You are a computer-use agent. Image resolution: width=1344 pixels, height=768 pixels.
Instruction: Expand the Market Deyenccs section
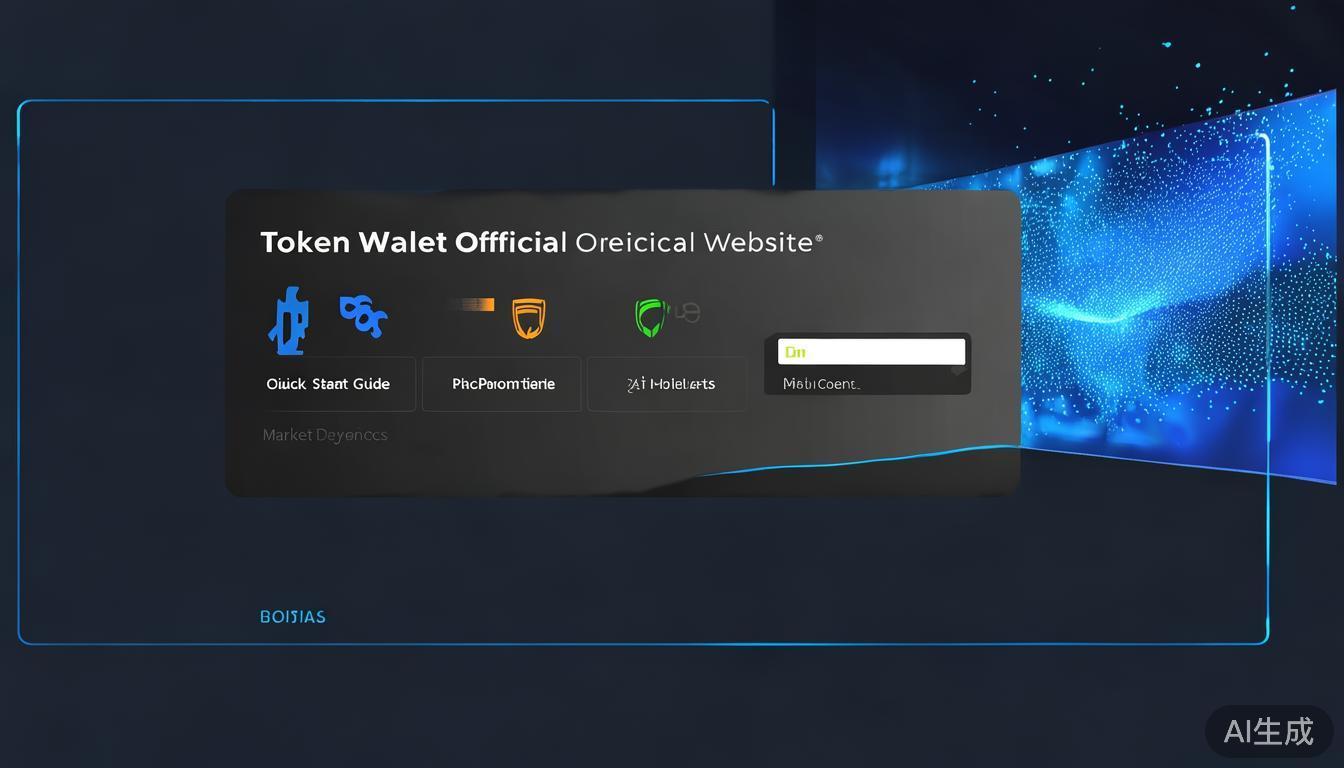(x=325, y=434)
